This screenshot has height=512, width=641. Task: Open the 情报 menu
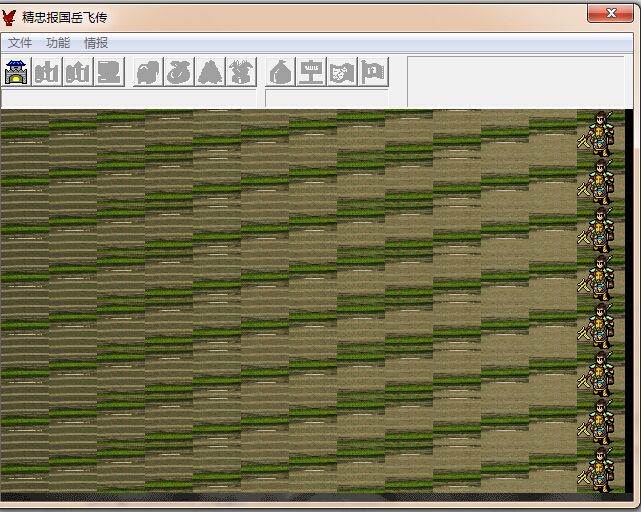coord(96,43)
